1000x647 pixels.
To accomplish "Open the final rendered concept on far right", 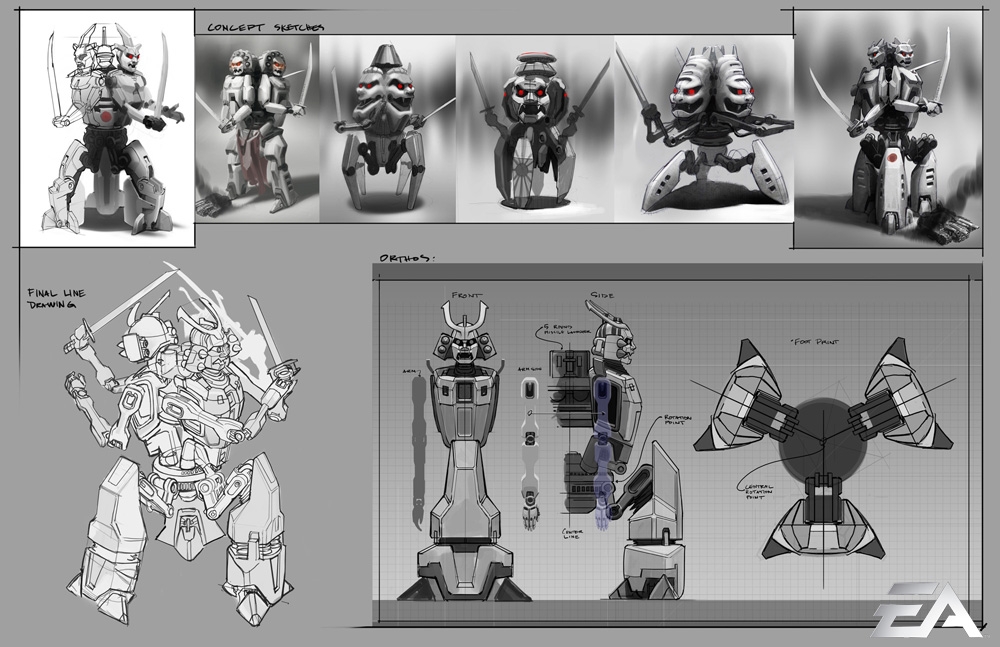I will [889, 129].
